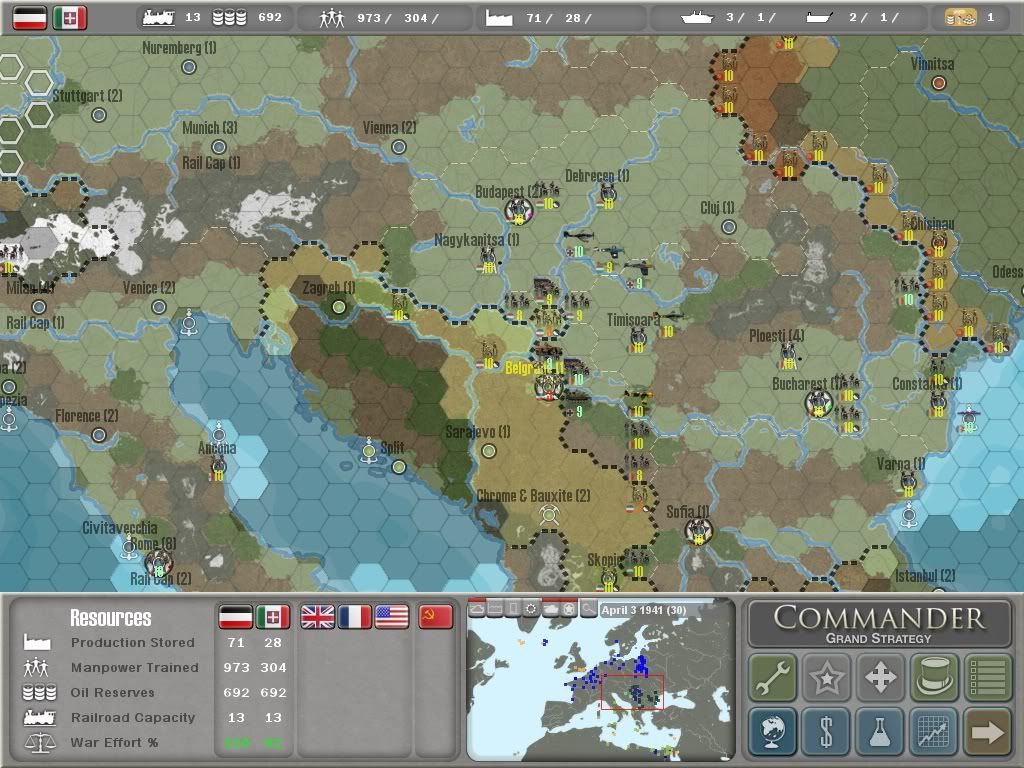Open the dollar sign purchase screen
The height and width of the screenshot is (768, 1024).
[826, 731]
